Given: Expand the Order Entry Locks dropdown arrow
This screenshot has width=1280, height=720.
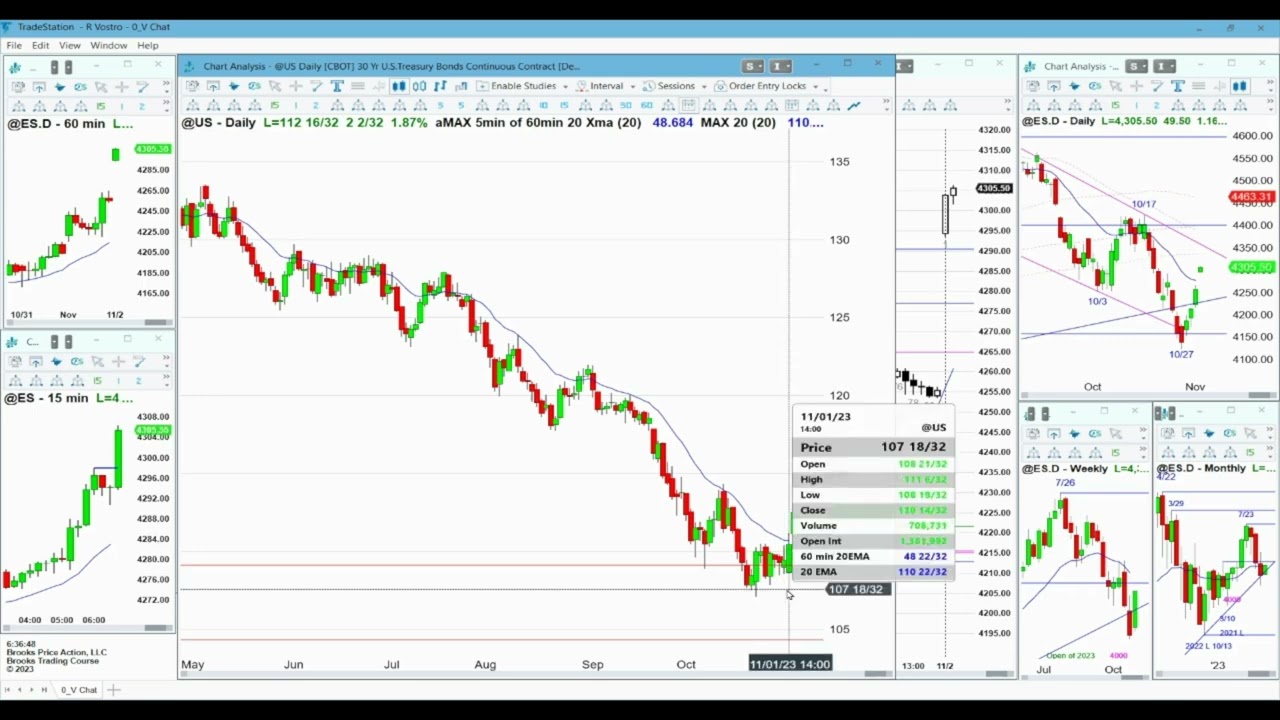Looking at the screenshot, I should pos(815,87).
